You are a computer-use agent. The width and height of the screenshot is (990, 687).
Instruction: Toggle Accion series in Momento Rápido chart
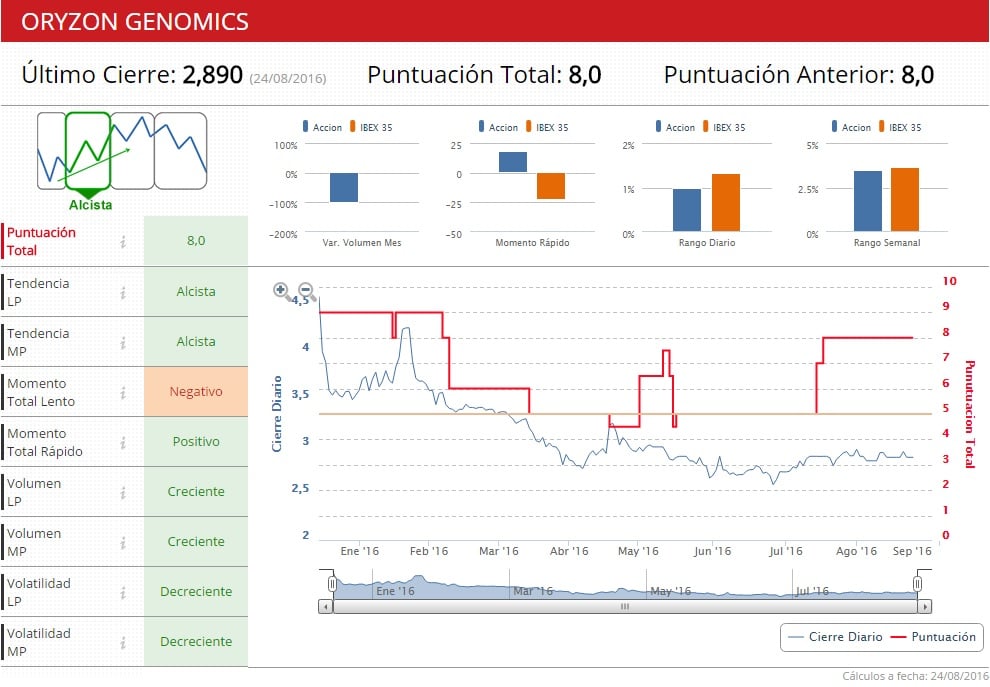click(498, 127)
